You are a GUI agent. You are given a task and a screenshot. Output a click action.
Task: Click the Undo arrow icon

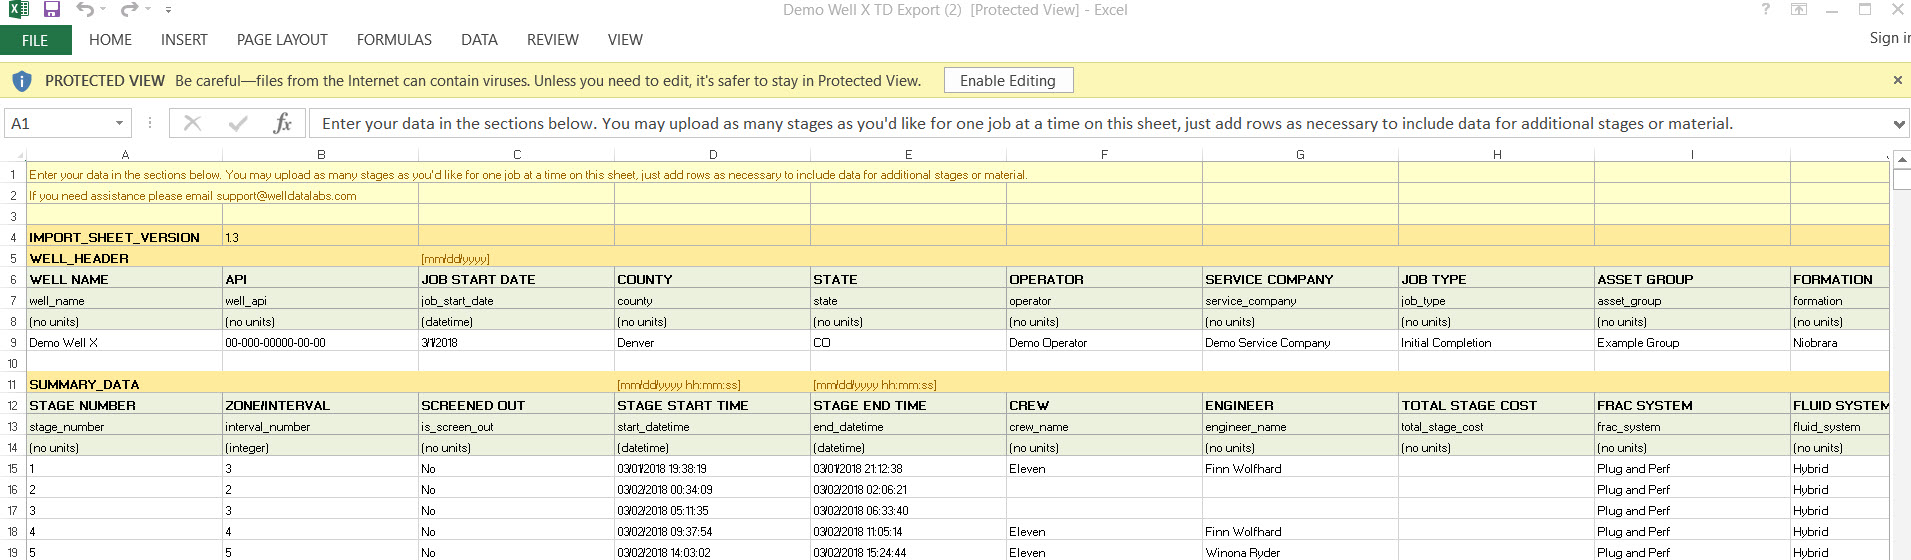(x=85, y=10)
